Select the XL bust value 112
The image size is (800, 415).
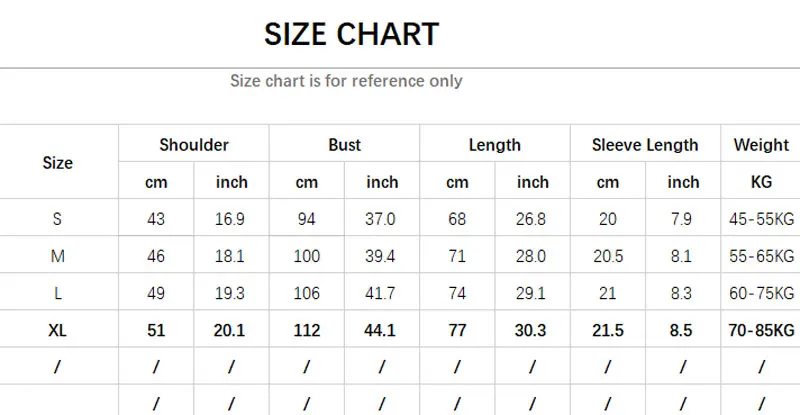coord(307,330)
